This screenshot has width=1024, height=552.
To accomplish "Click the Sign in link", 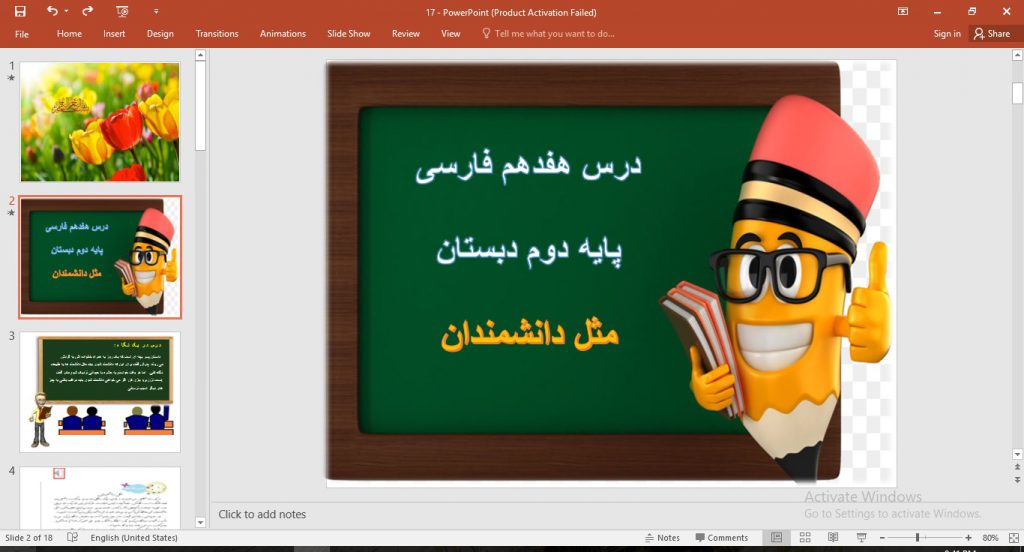I will tap(946, 33).
